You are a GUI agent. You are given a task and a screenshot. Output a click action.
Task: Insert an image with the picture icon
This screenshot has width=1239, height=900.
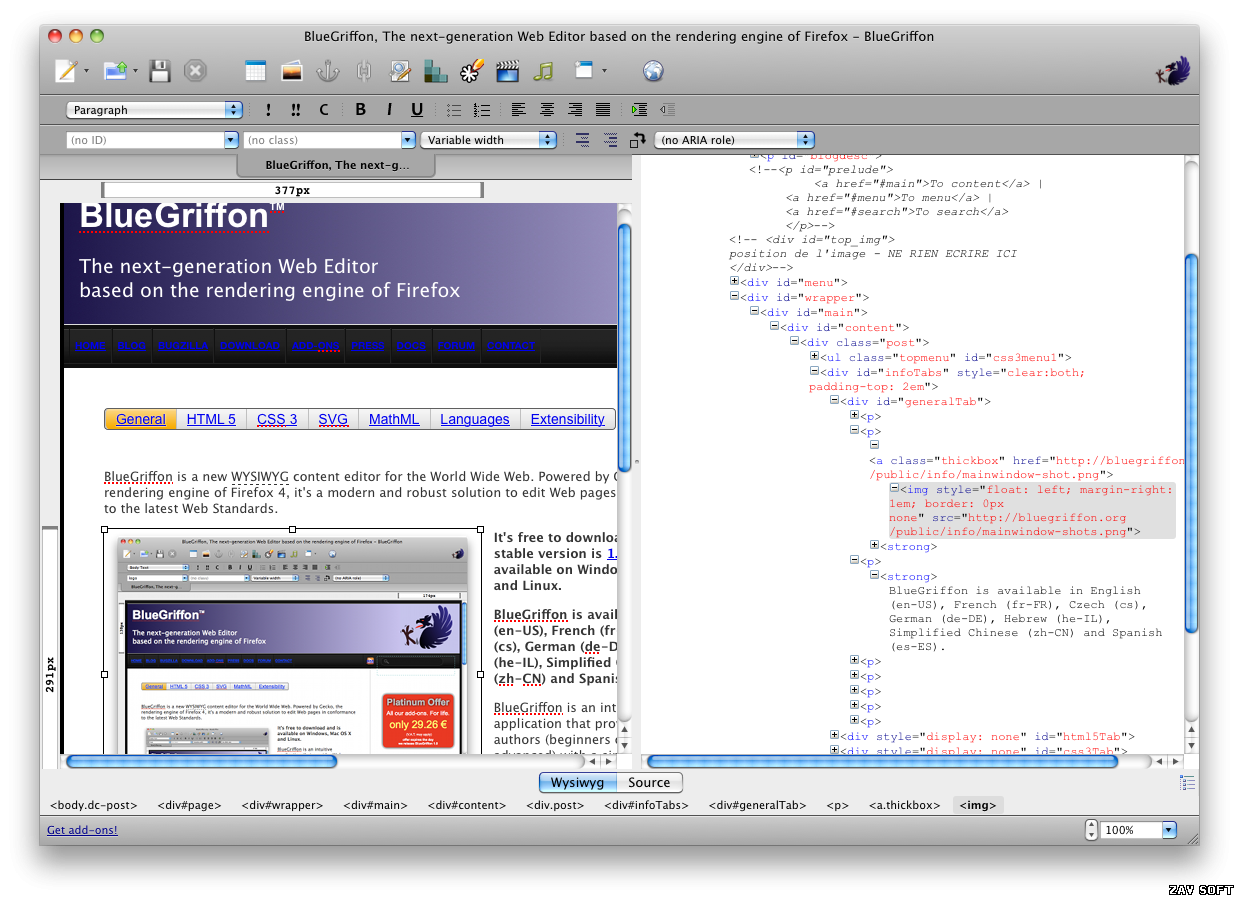[x=292, y=71]
